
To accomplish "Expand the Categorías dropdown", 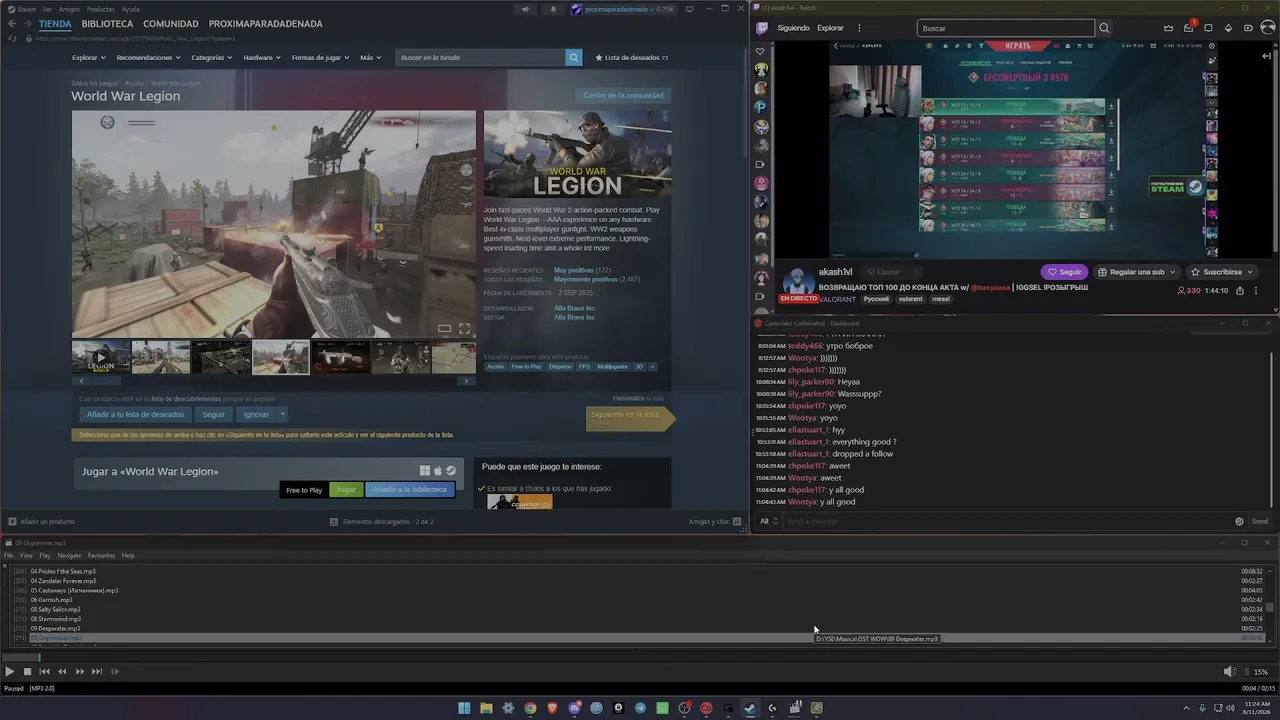I will tap(211, 58).
